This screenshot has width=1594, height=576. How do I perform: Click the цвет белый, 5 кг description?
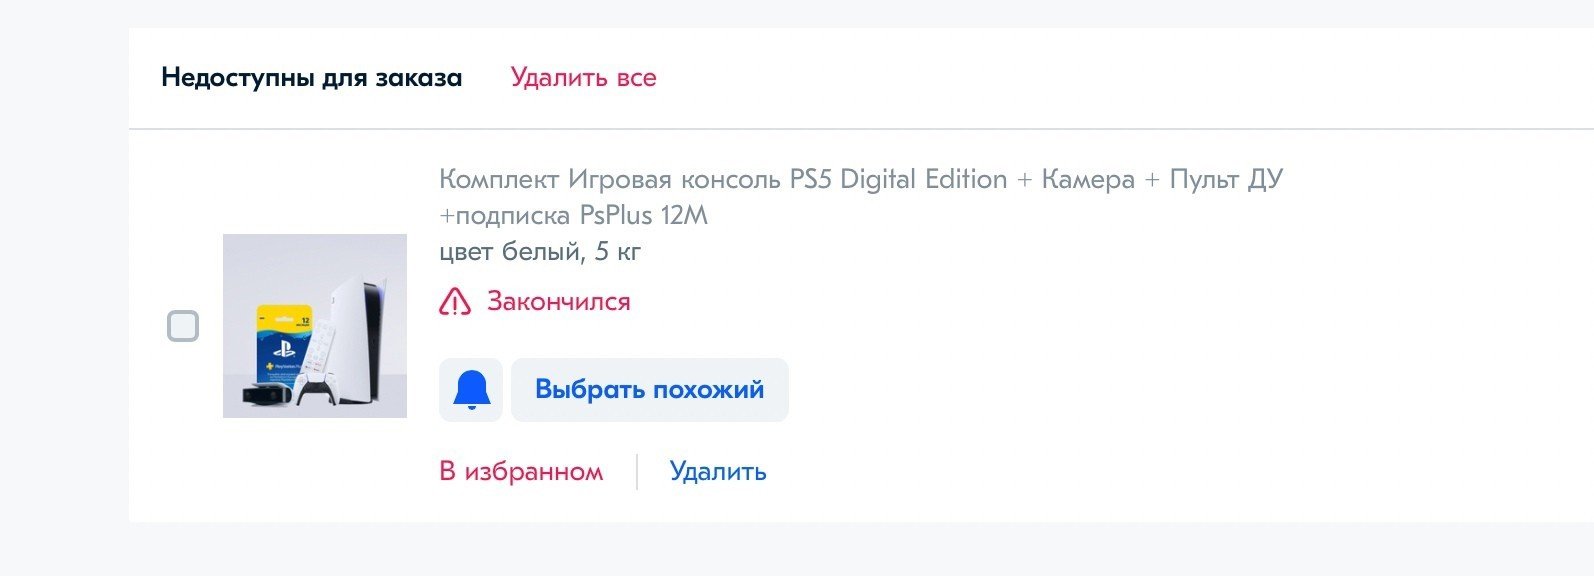coord(540,251)
